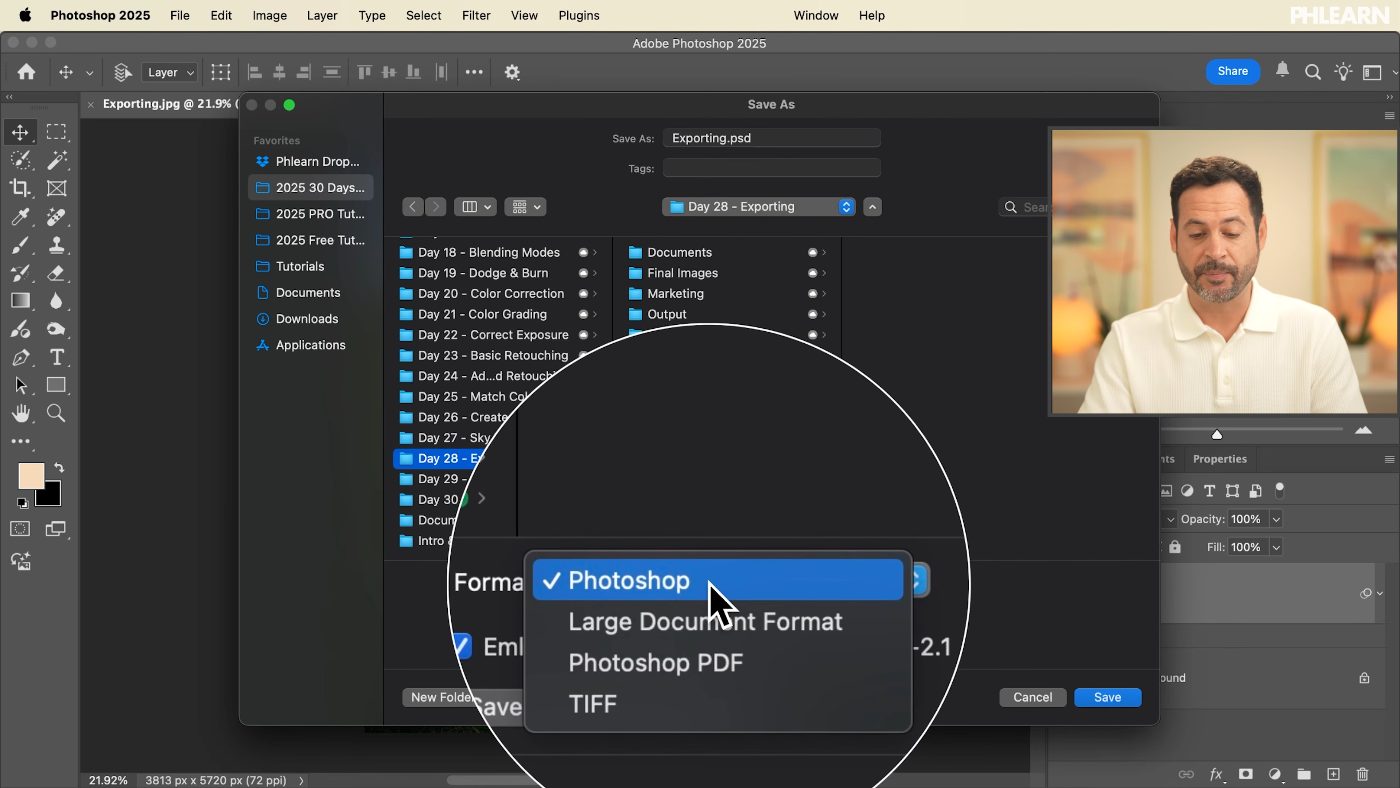This screenshot has height=788, width=1400.
Task: Click the Home icon in options bar
Action: click(26, 72)
